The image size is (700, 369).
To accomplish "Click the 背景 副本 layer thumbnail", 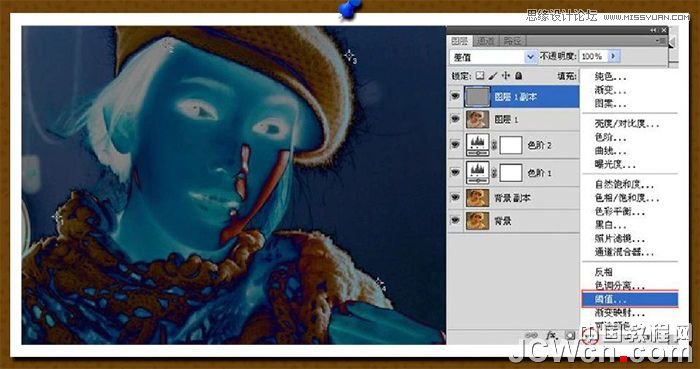I will [x=477, y=197].
